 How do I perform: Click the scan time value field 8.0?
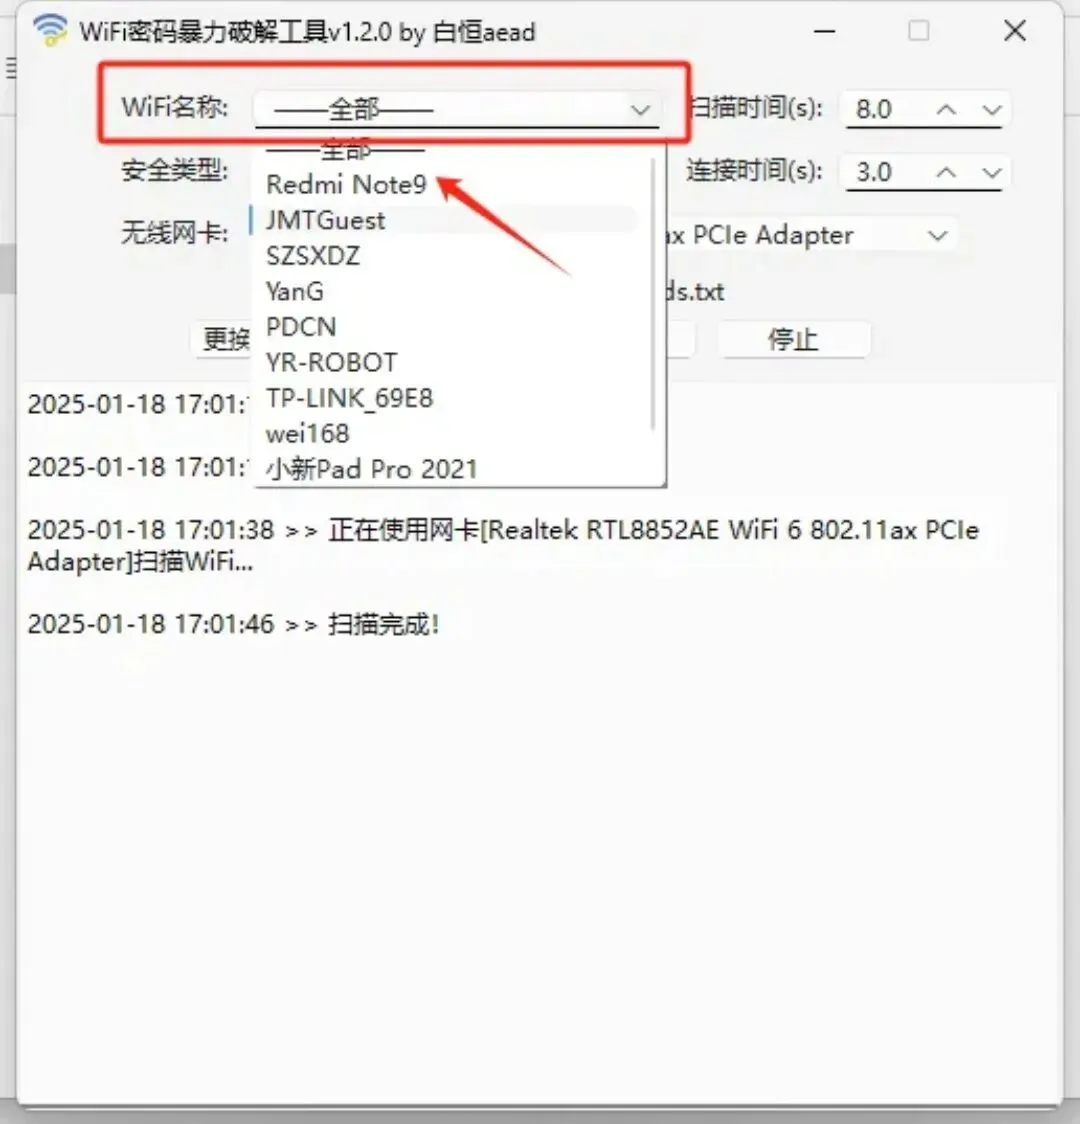tap(887, 110)
